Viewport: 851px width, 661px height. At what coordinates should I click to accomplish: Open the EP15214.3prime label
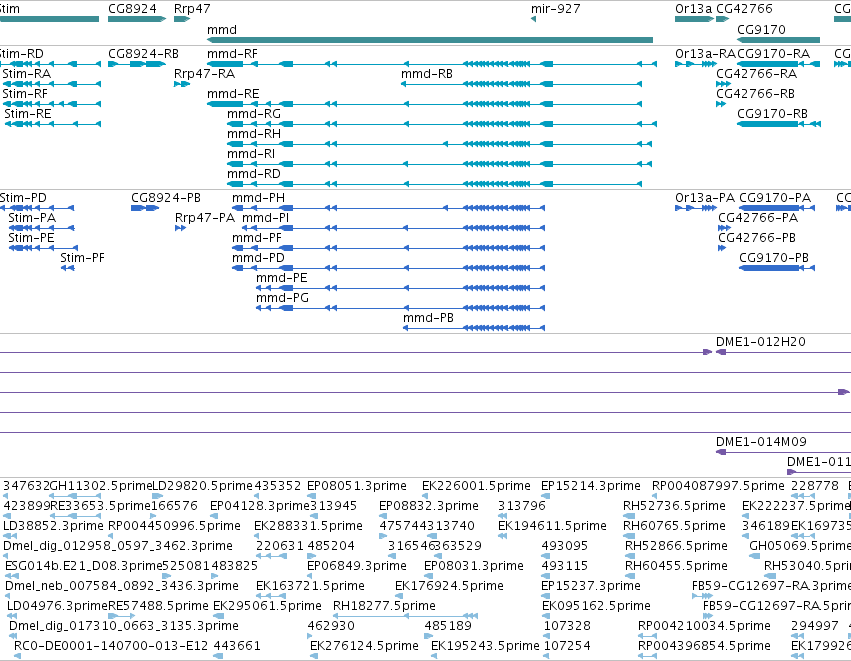[x=590, y=486]
